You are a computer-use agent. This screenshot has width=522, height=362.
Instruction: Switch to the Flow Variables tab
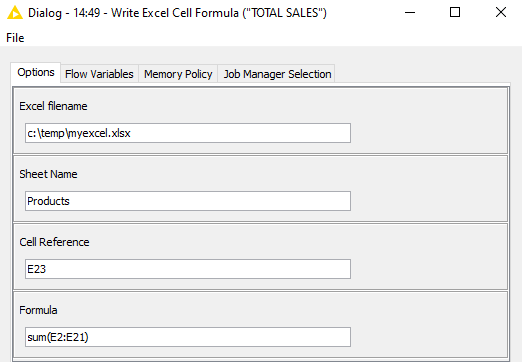click(x=99, y=74)
